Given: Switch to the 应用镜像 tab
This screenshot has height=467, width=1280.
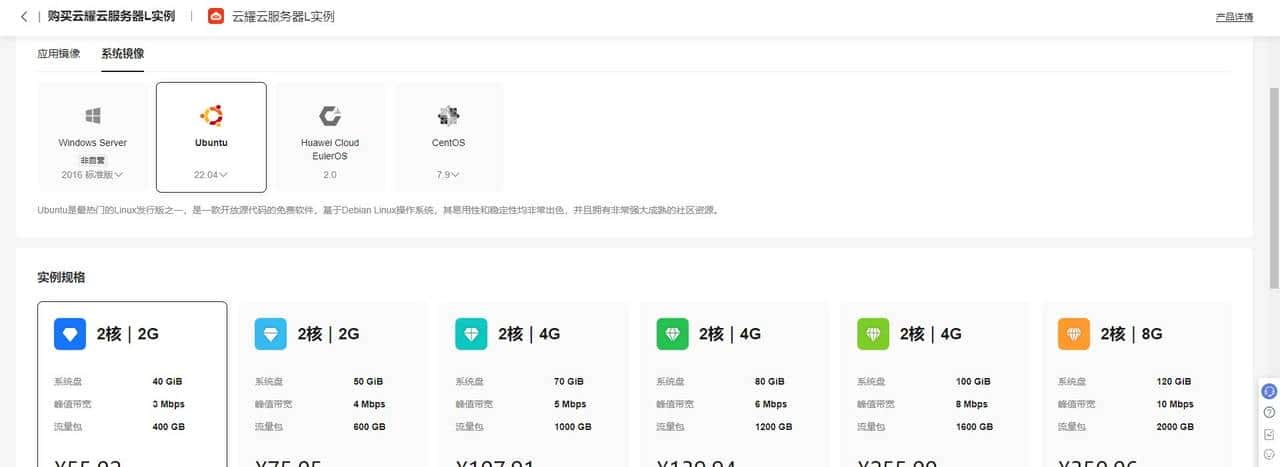Looking at the screenshot, I should coord(59,54).
